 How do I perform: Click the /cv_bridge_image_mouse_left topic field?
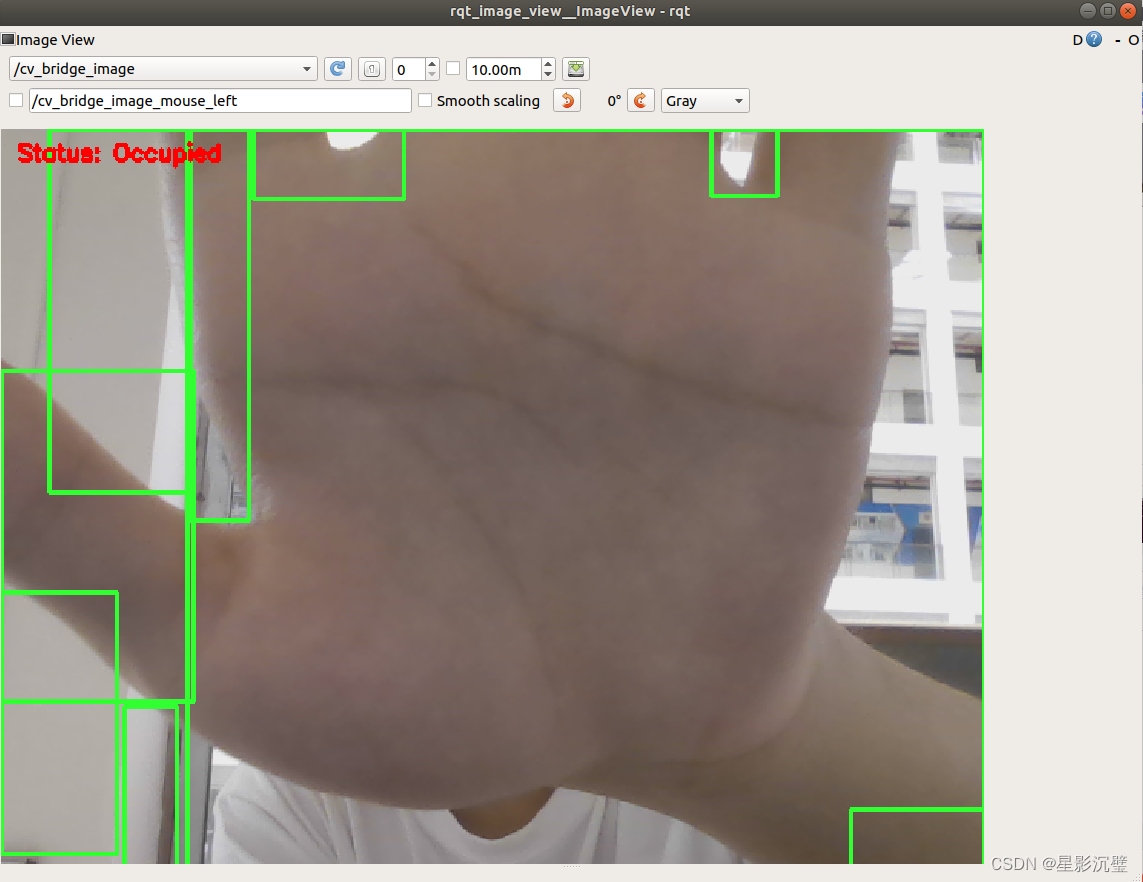220,101
